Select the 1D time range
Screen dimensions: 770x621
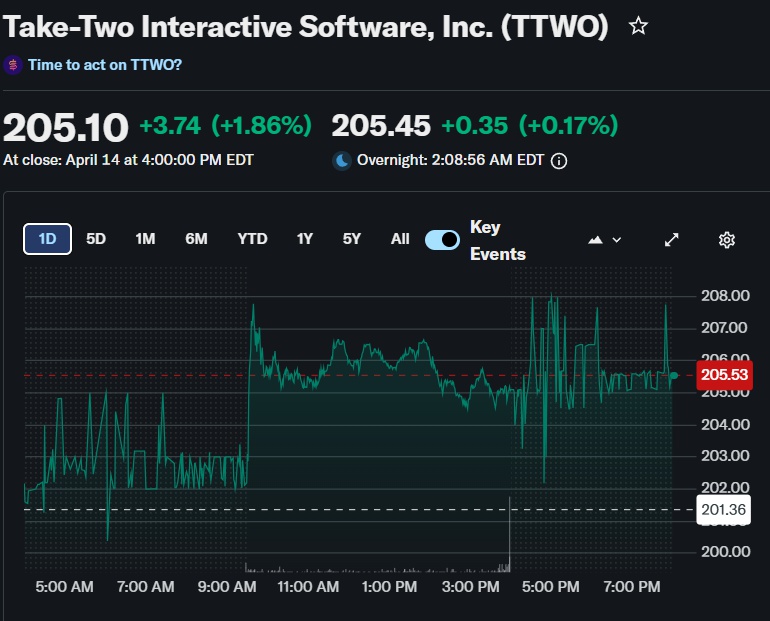coord(47,239)
